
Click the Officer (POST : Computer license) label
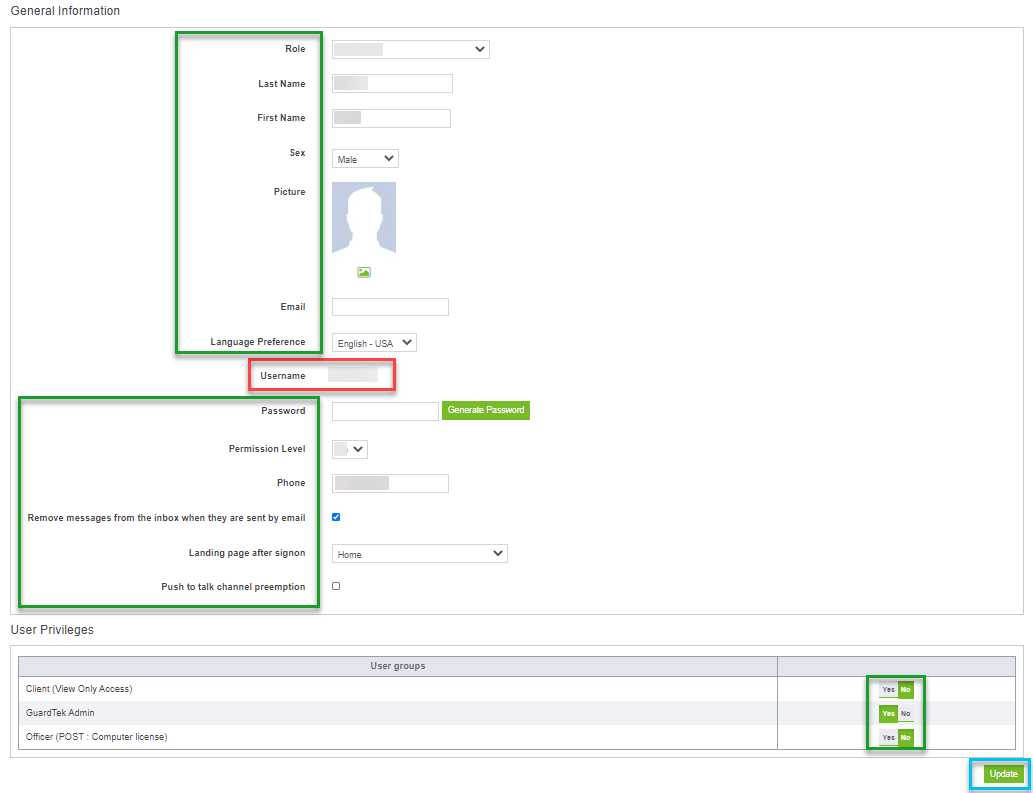pos(96,736)
